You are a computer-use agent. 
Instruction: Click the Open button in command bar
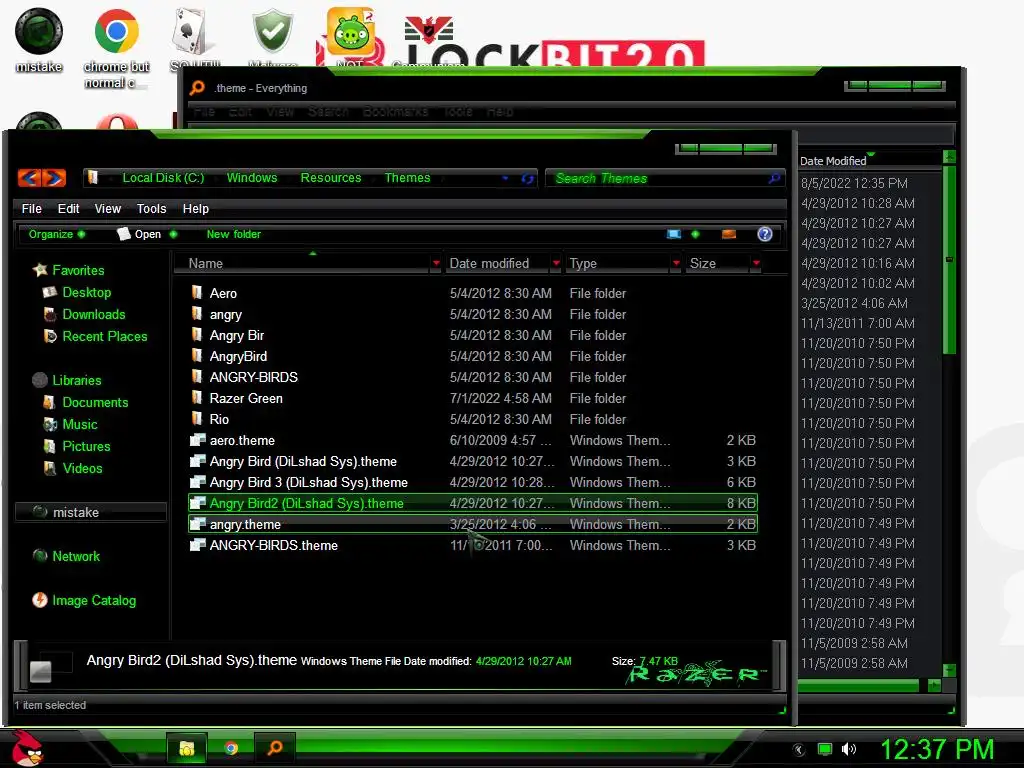tap(139, 234)
